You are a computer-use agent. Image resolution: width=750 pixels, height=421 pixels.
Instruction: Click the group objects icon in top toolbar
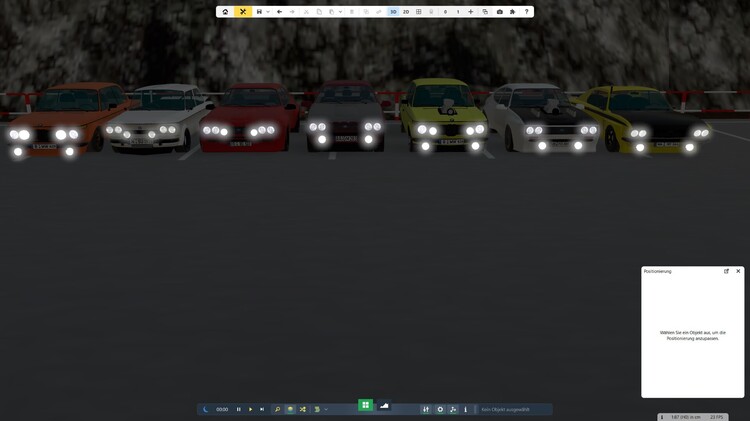coord(366,11)
